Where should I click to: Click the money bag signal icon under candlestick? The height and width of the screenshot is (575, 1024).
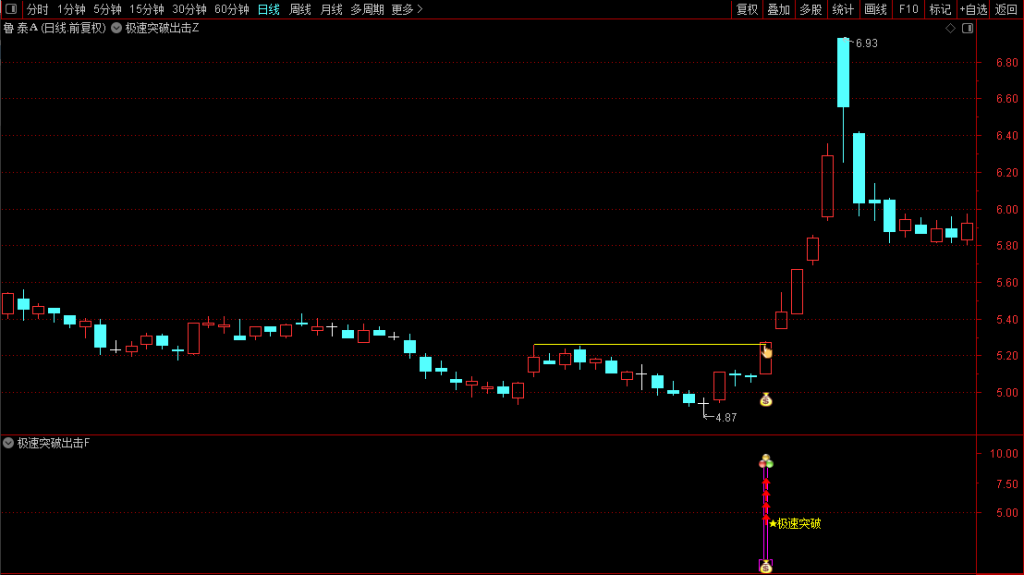pyautogui.click(x=766, y=400)
